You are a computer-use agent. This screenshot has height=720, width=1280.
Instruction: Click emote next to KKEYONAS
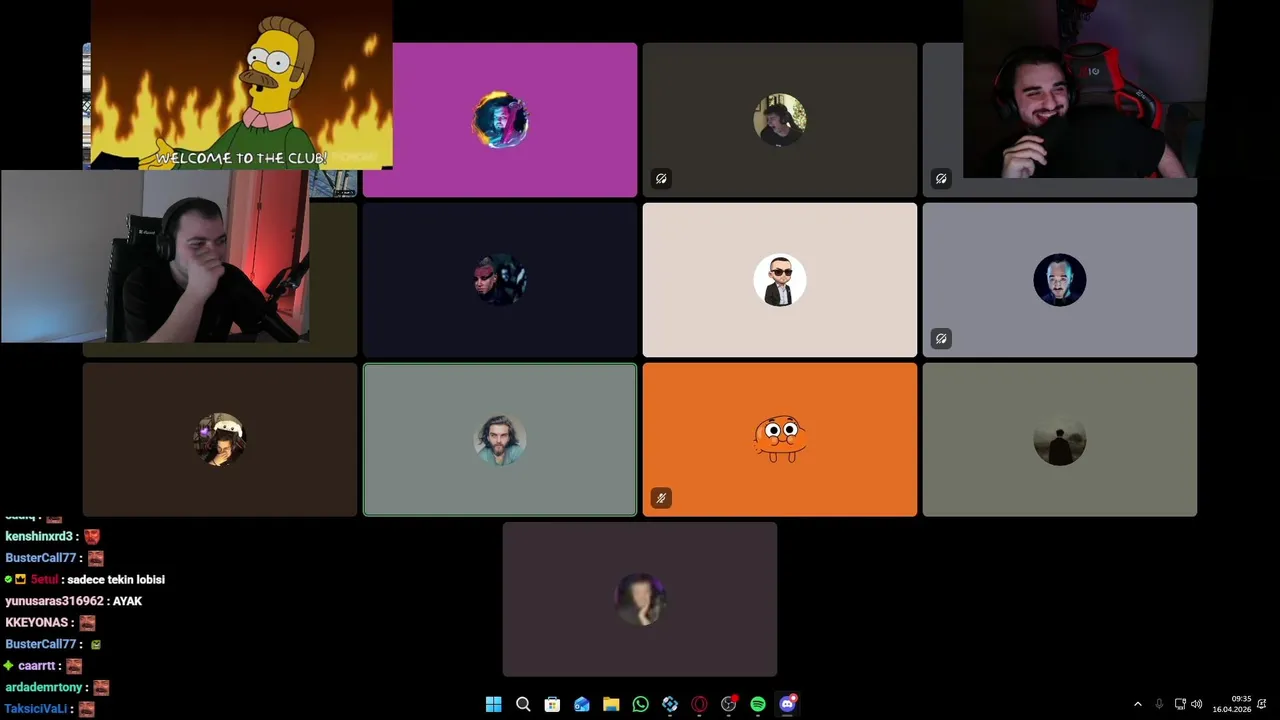(87, 623)
